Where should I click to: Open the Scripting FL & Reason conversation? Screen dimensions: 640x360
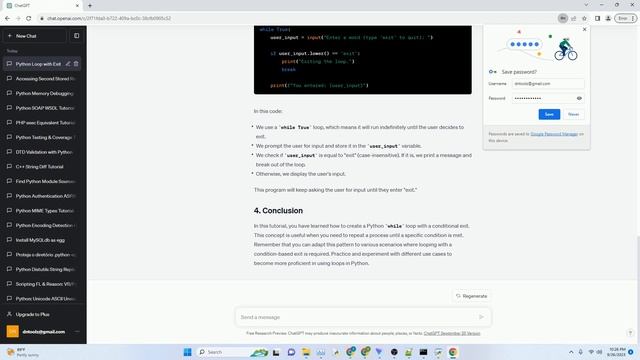[42, 284]
